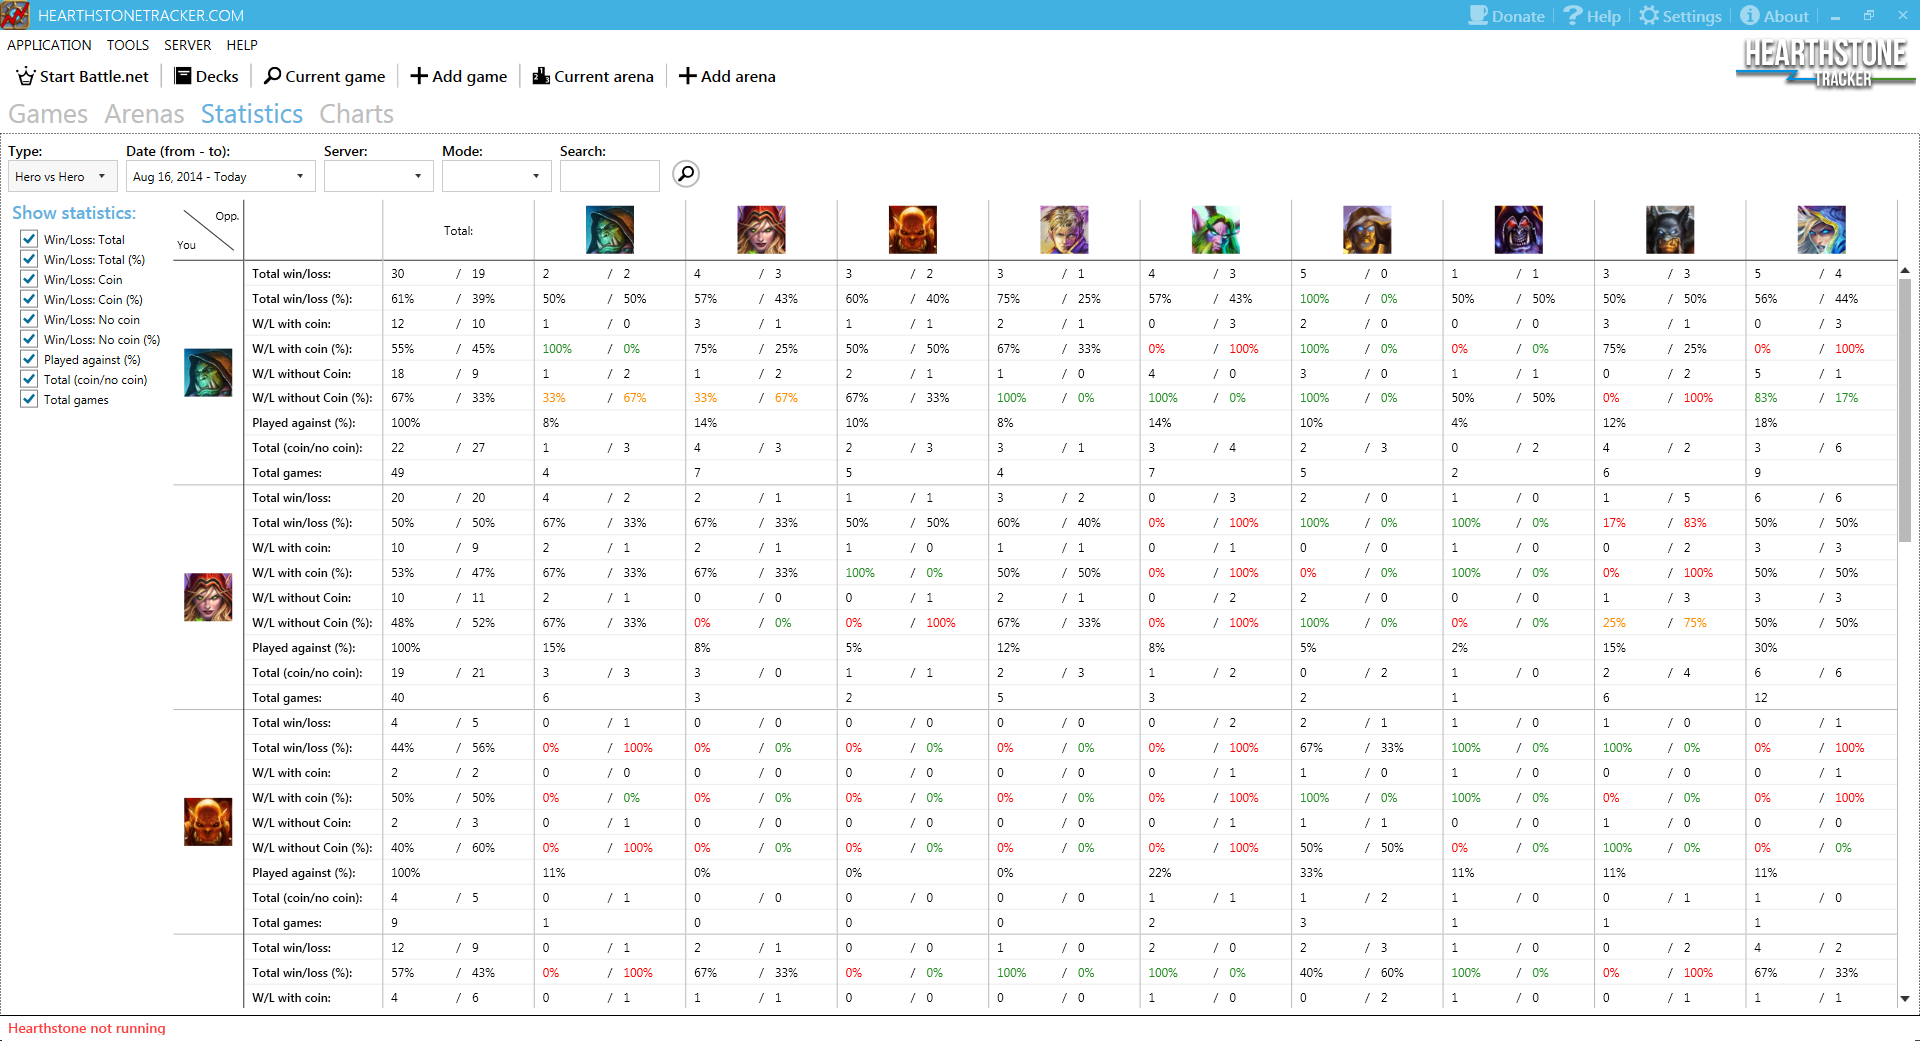Click the magnifying glass search icon

point(685,174)
